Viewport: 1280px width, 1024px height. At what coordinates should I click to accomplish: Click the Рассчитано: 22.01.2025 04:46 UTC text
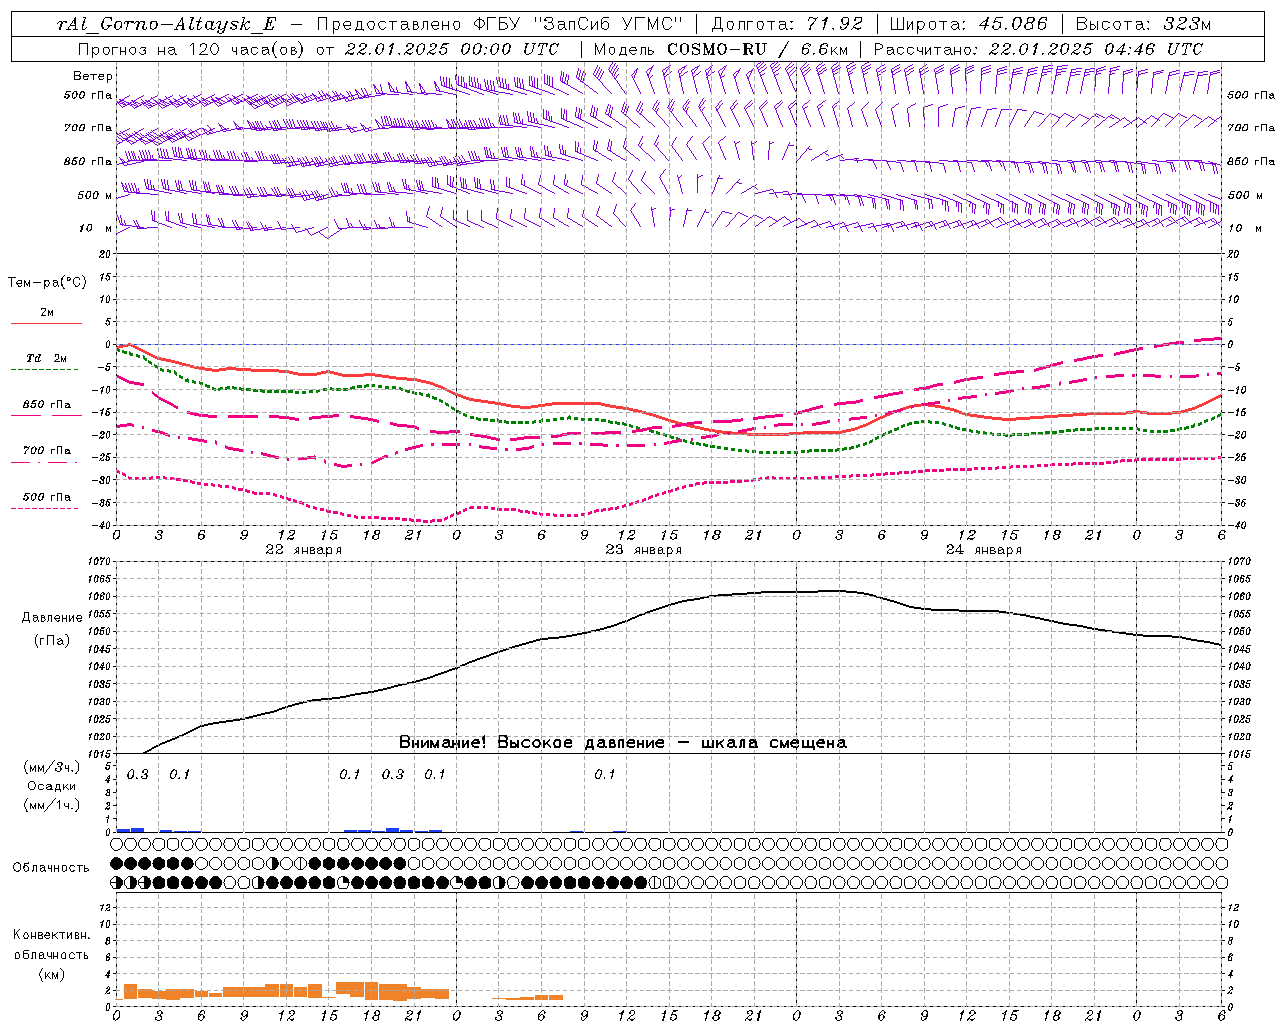pyautogui.click(x=1038, y=49)
